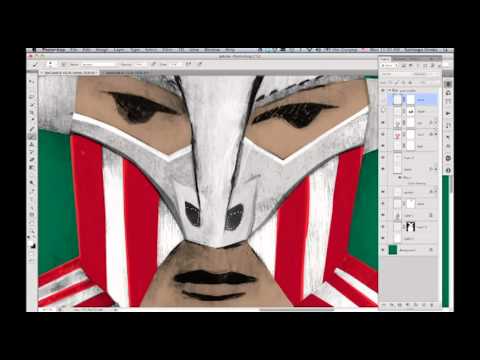Select the Eraser tool
The height and width of the screenshot is (360, 480).
32,159
